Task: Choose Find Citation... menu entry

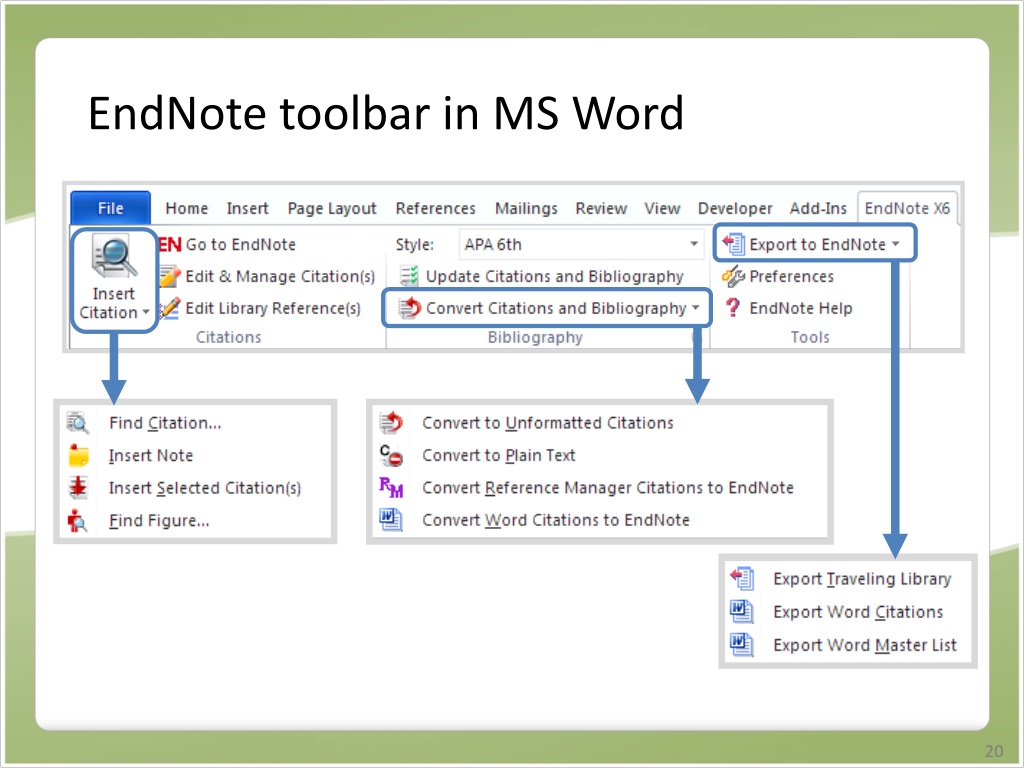Action: coord(165,423)
